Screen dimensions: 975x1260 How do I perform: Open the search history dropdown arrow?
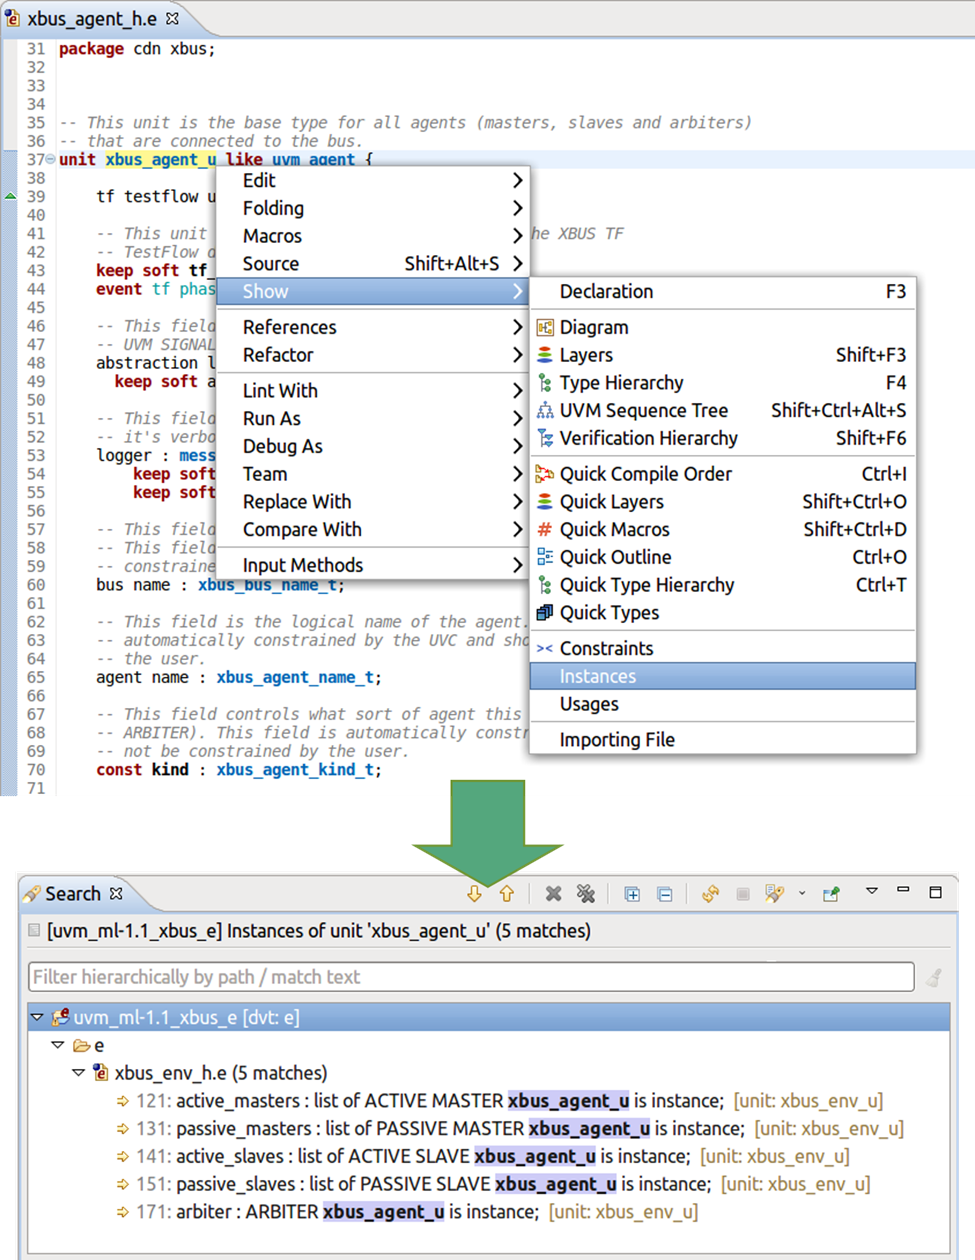tap(802, 894)
